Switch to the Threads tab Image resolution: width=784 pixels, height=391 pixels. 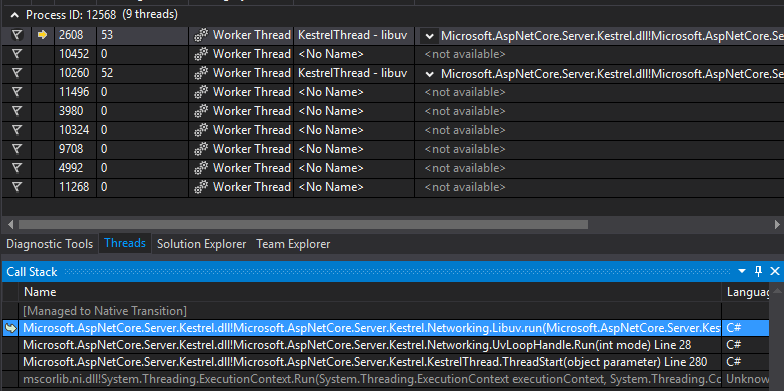coord(125,244)
